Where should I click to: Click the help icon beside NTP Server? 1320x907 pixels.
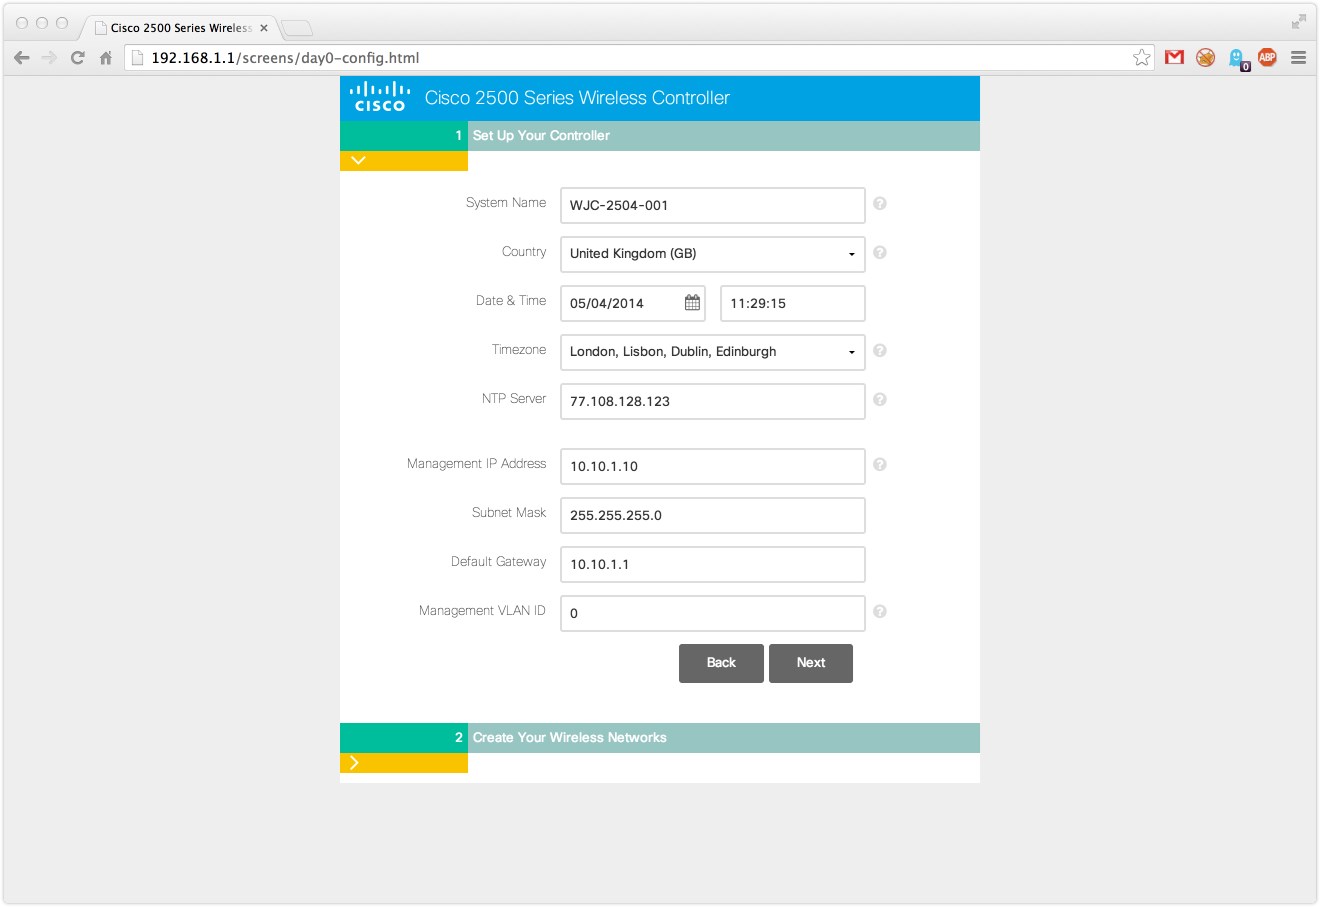pyautogui.click(x=880, y=399)
